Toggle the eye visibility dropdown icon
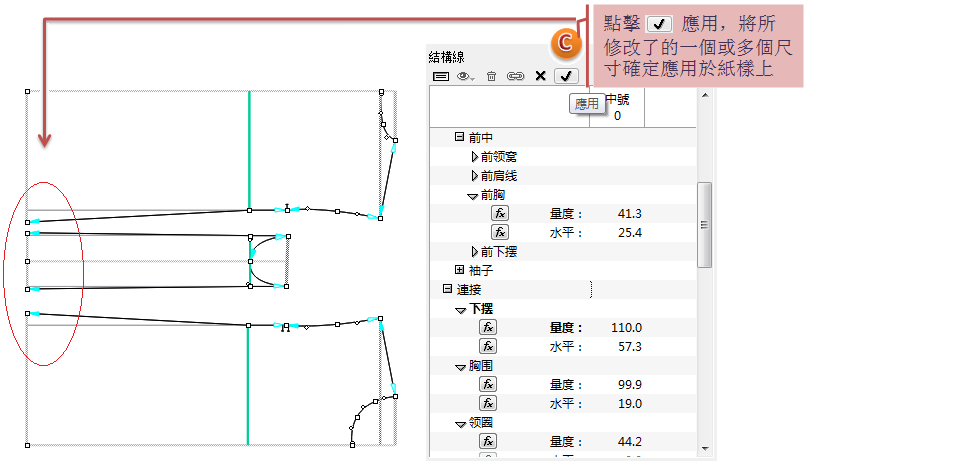The width and height of the screenshot is (964, 475). (466, 76)
